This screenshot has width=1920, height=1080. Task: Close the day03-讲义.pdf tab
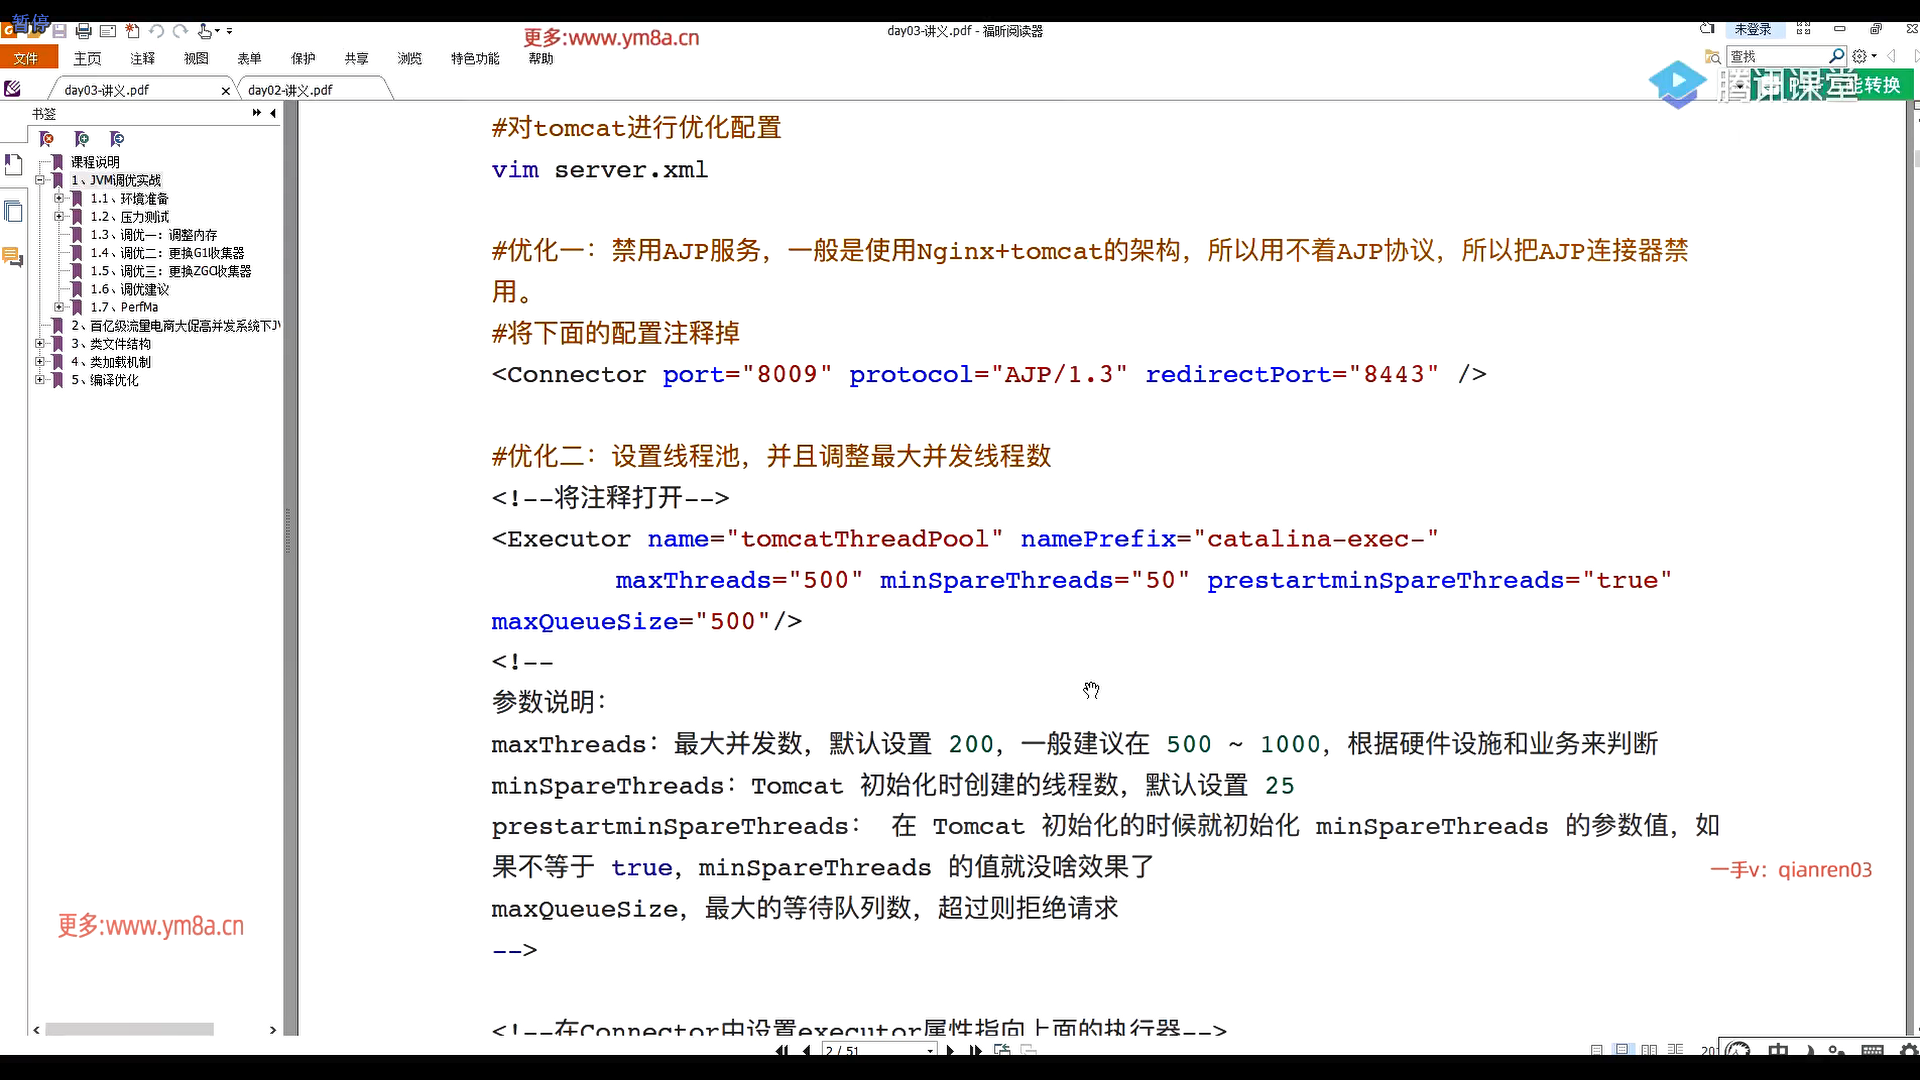(x=225, y=91)
